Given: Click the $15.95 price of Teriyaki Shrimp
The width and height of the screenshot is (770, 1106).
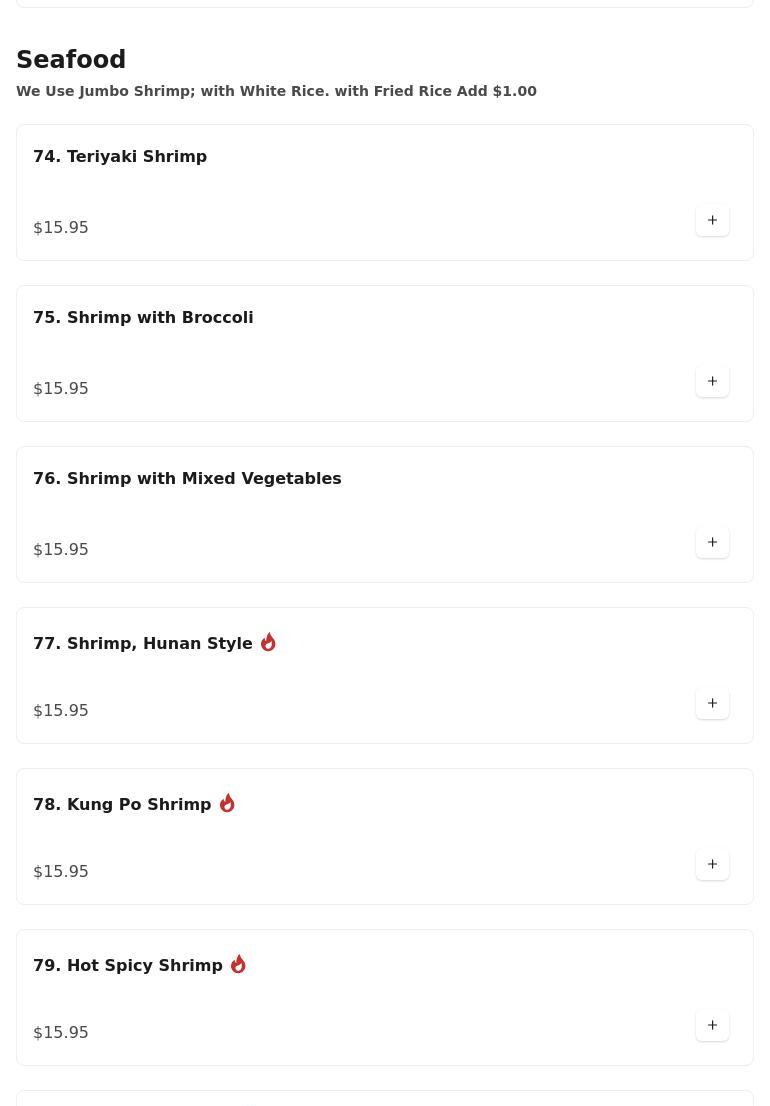Looking at the screenshot, I should pos(61,228).
